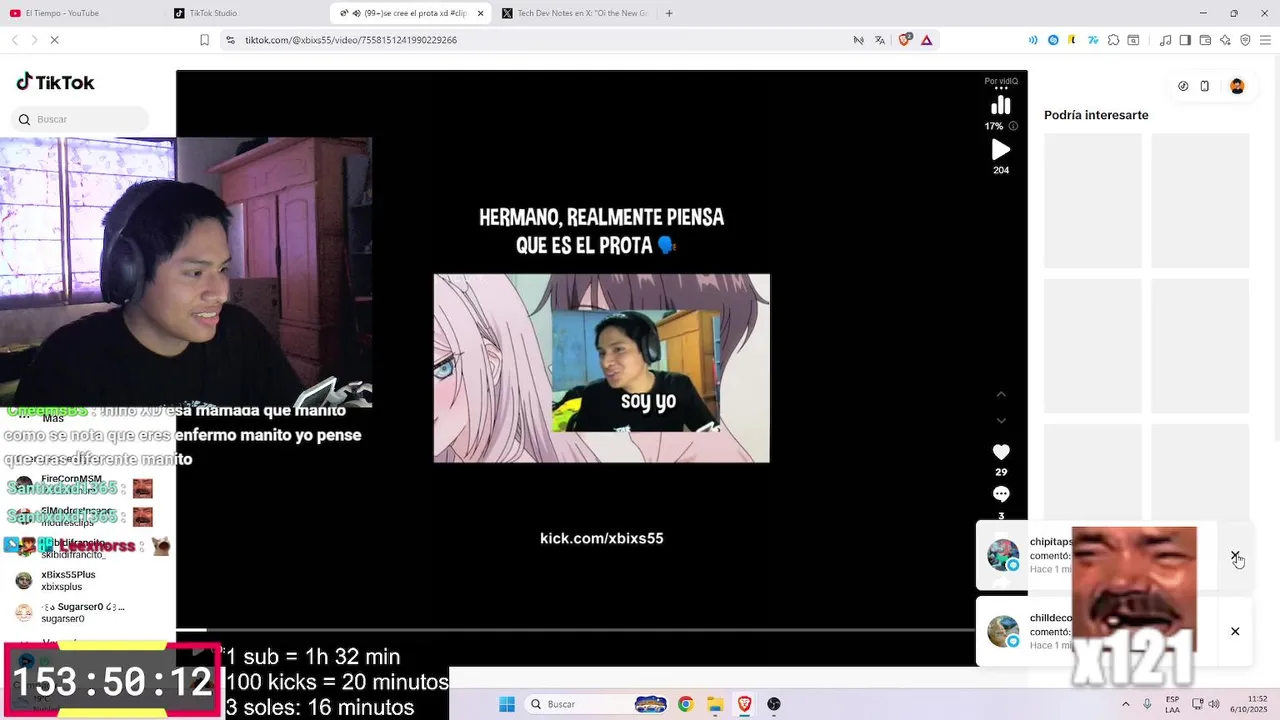
Task: Open the Brave Leo AI sparkle icon
Action: [x=1225, y=40]
